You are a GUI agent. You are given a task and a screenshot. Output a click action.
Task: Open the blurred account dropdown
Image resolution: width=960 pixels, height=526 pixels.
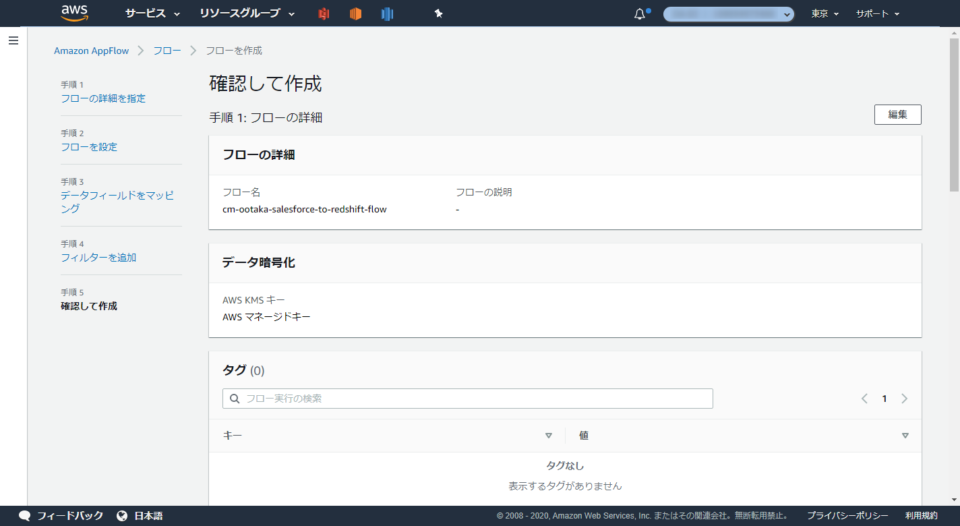pos(729,13)
